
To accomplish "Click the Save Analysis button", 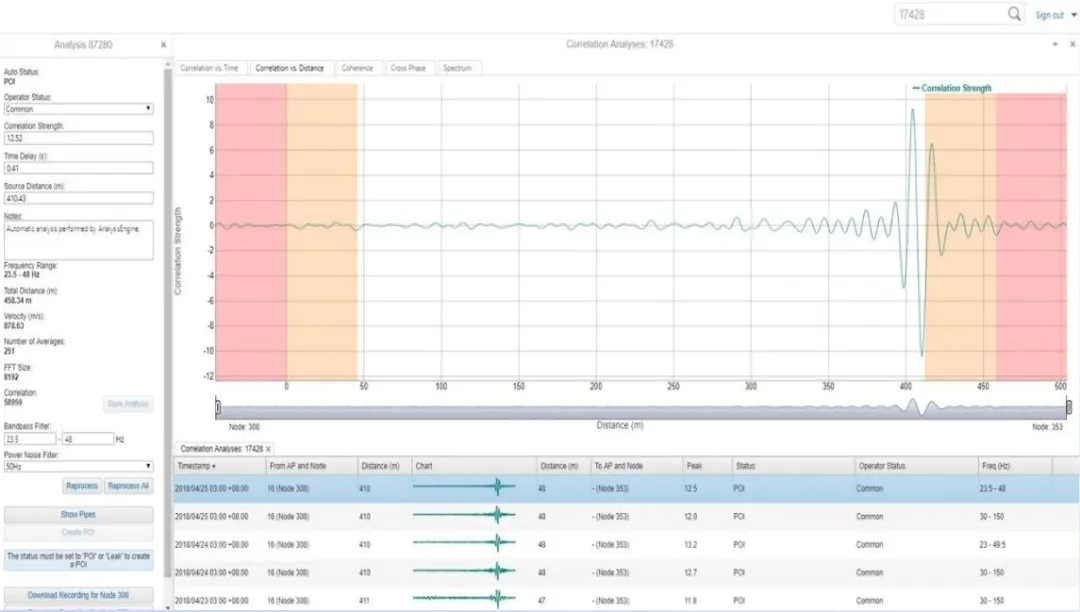I will (x=128, y=403).
